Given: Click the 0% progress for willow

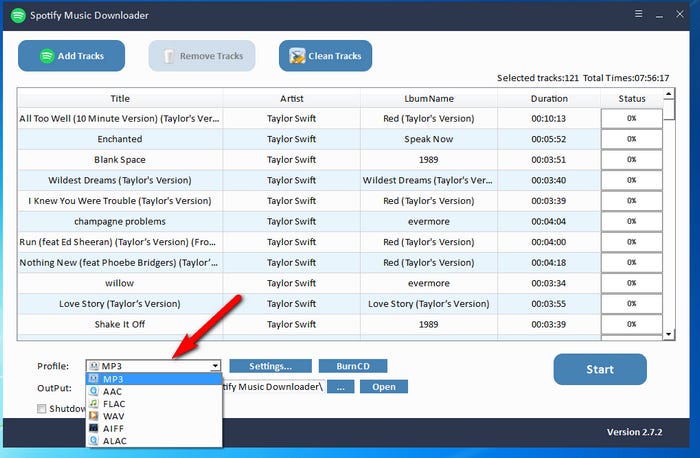Looking at the screenshot, I should [x=631, y=283].
